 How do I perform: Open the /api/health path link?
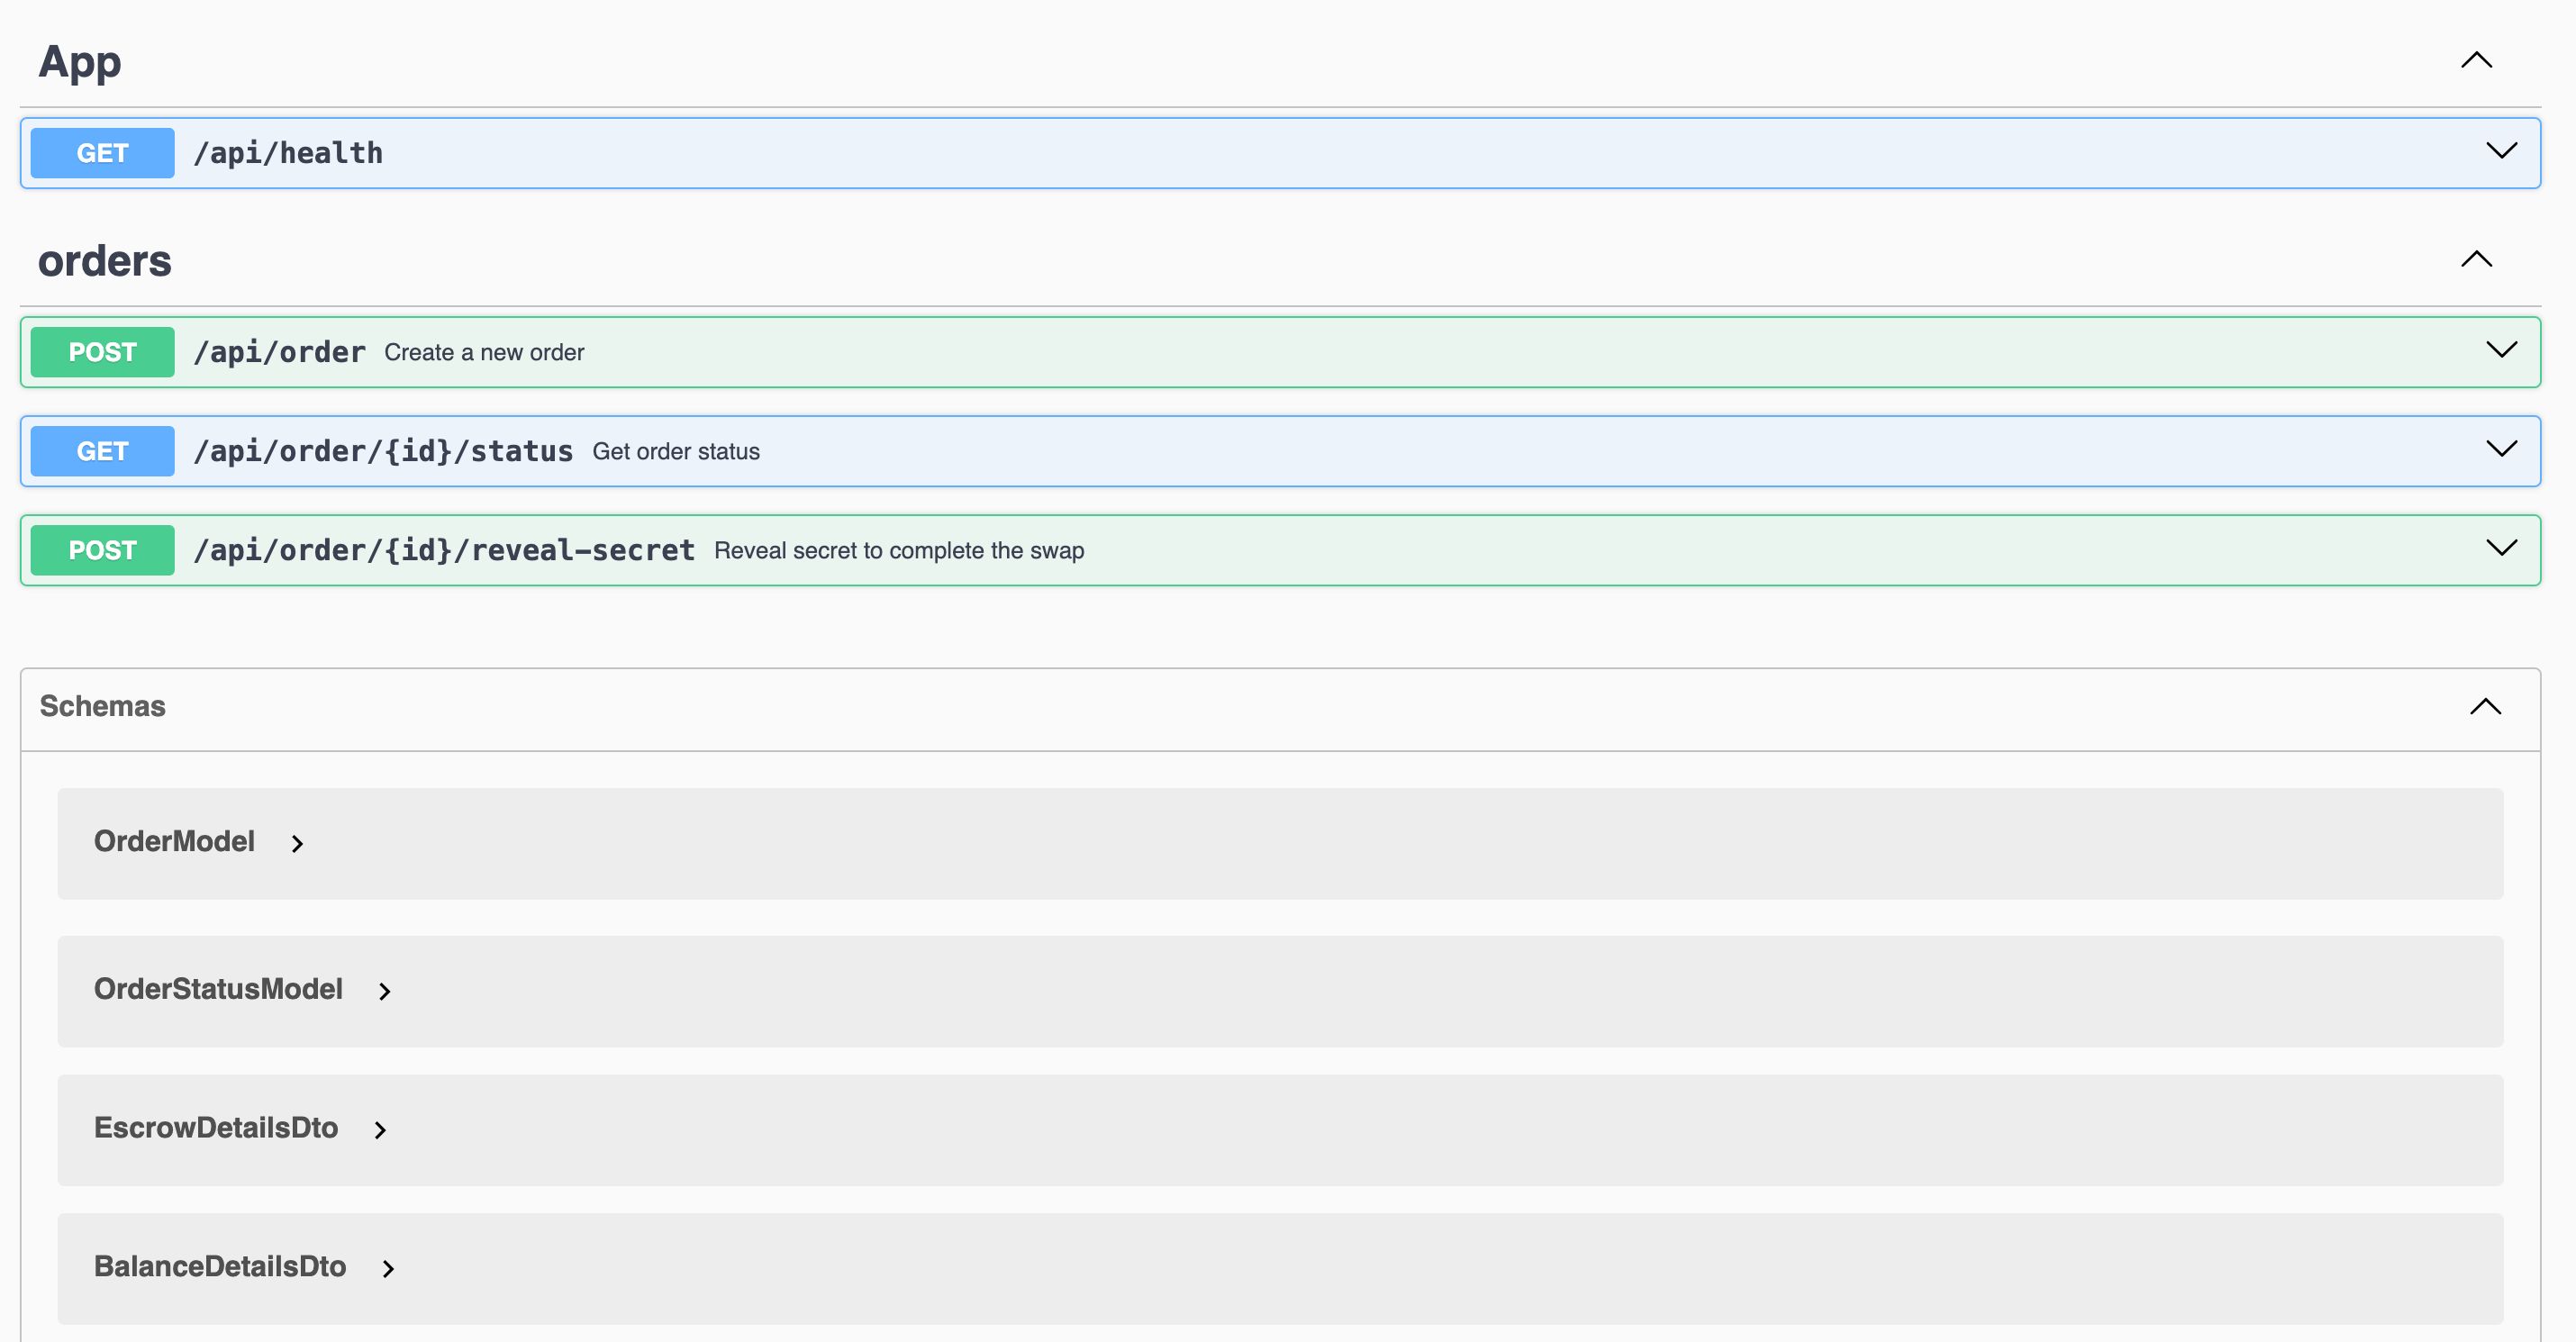(x=288, y=153)
